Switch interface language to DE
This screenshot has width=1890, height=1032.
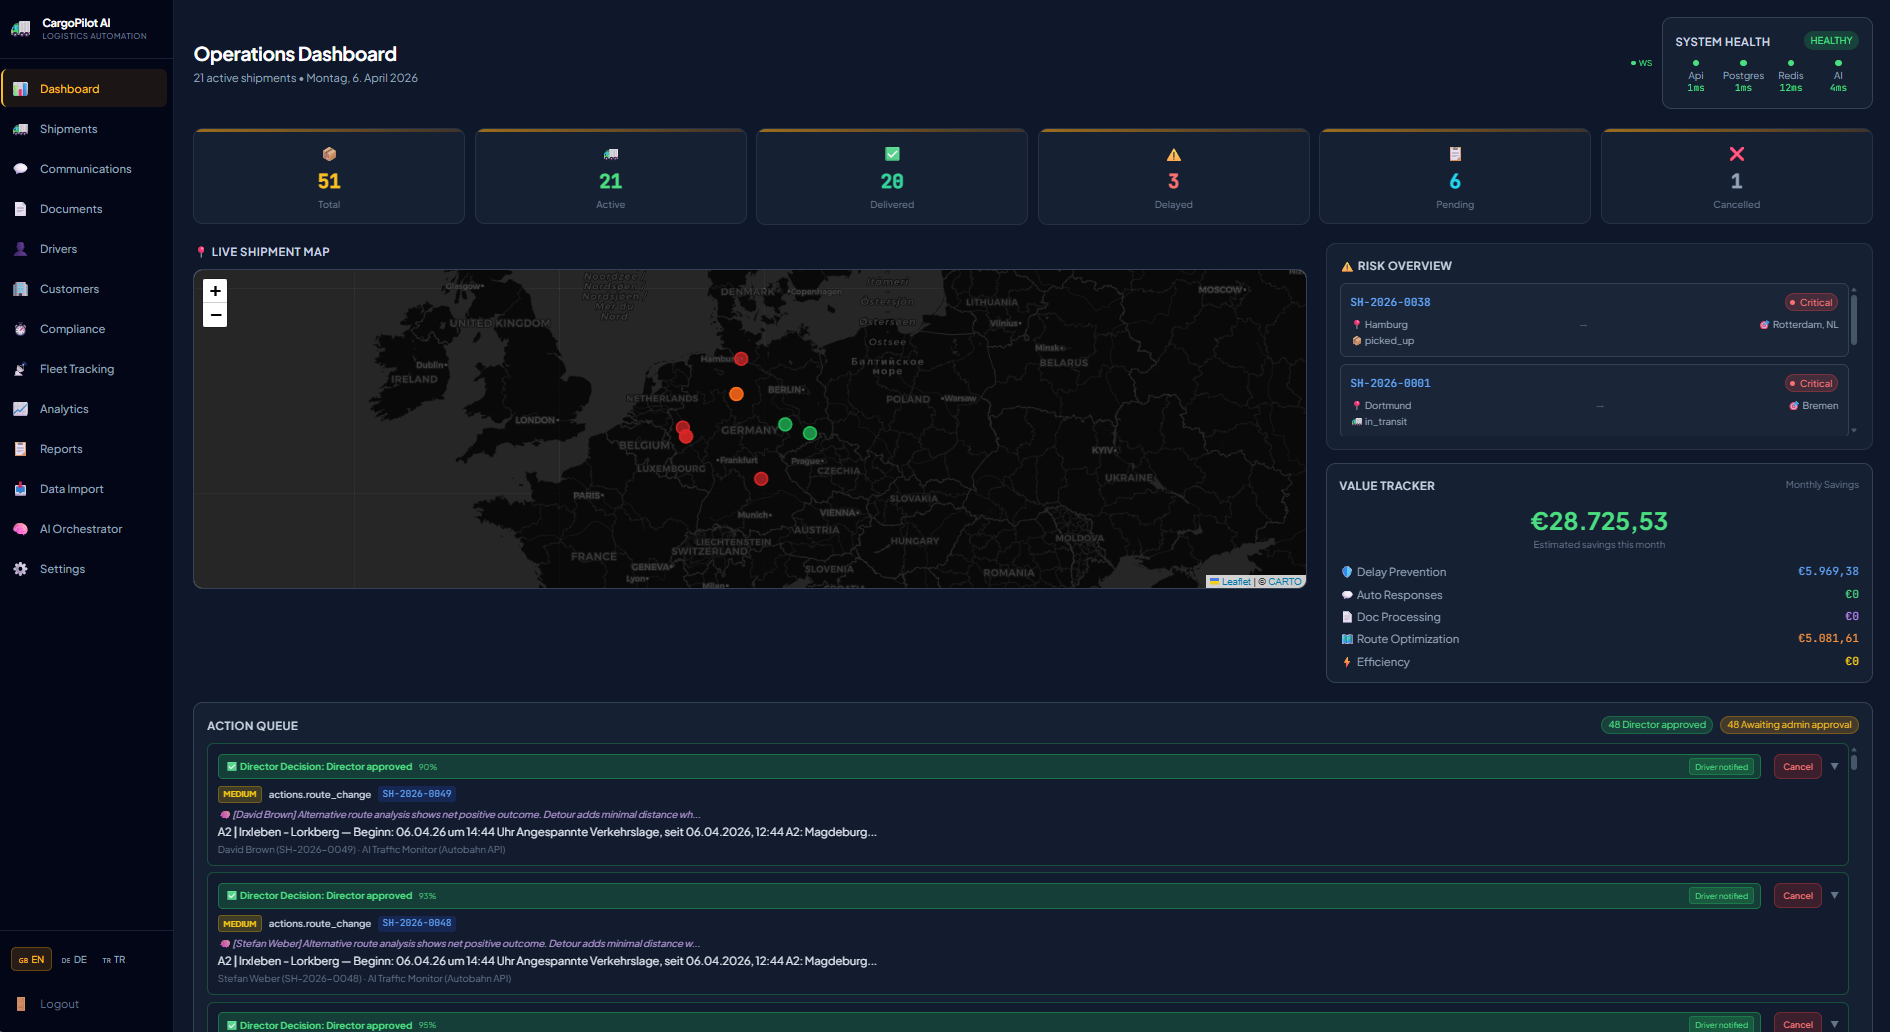click(x=74, y=959)
